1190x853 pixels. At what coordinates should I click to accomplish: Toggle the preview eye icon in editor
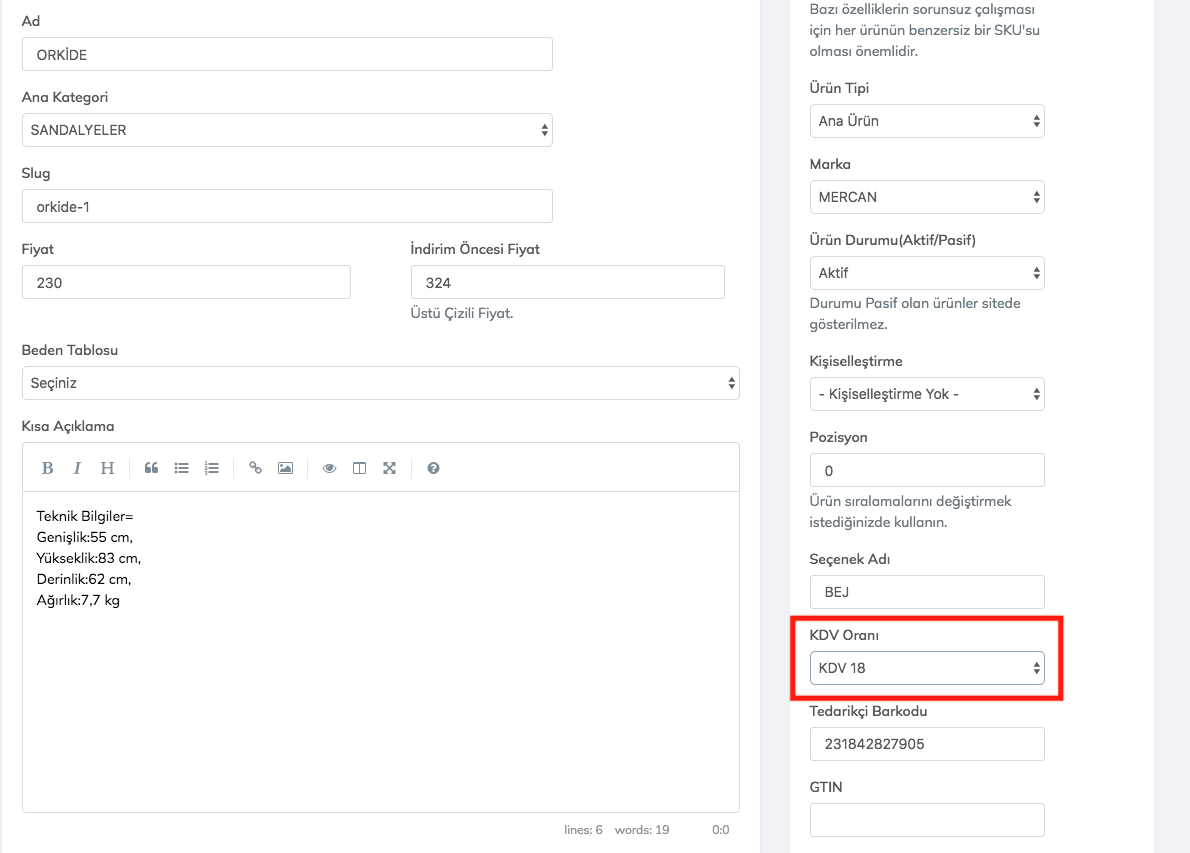click(329, 468)
